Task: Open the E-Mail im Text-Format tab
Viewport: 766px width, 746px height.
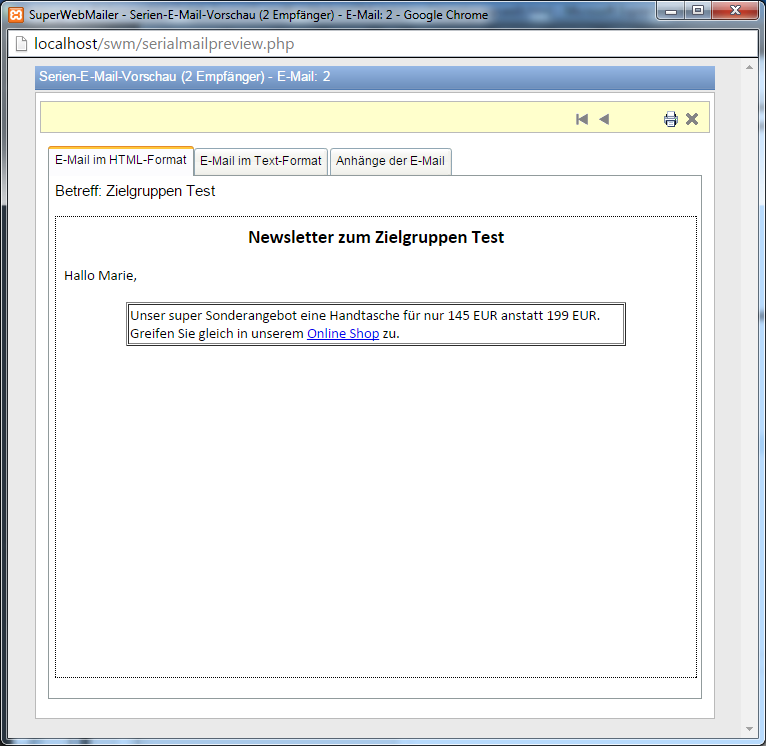Action: pyautogui.click(x=261, y=161)
